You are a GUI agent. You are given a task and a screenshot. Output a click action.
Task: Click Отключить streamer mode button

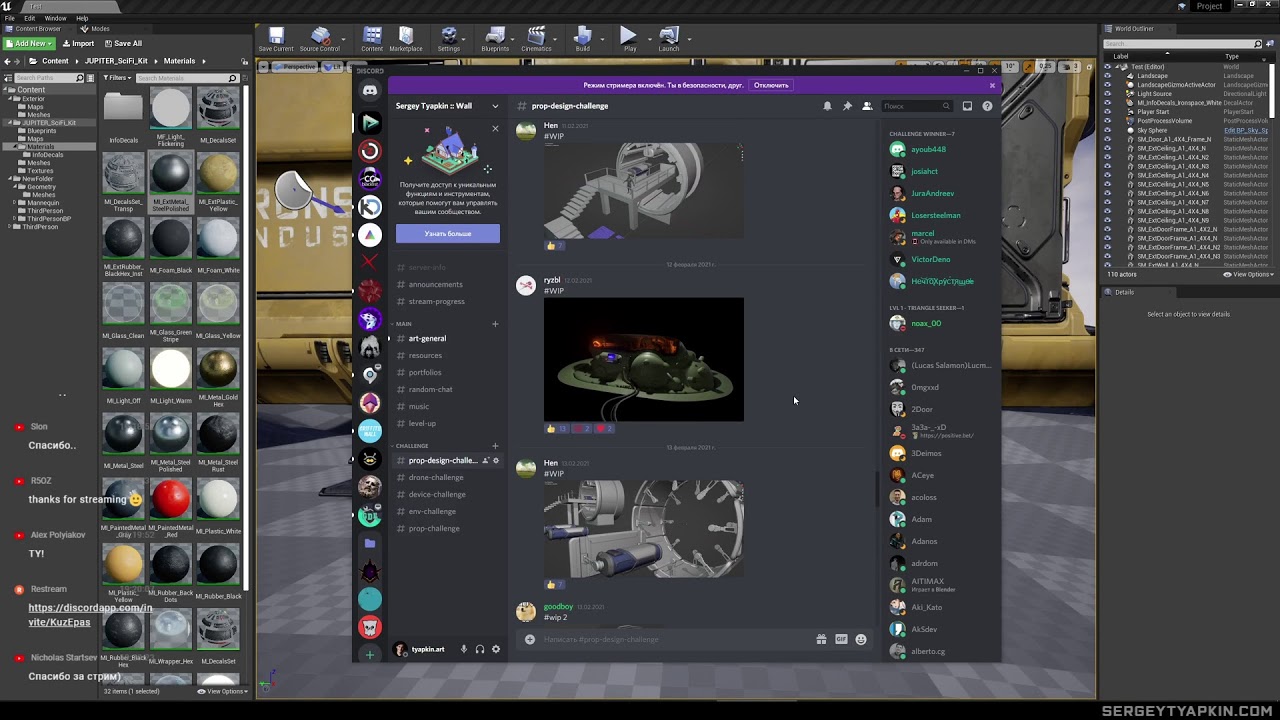[771, 85]
